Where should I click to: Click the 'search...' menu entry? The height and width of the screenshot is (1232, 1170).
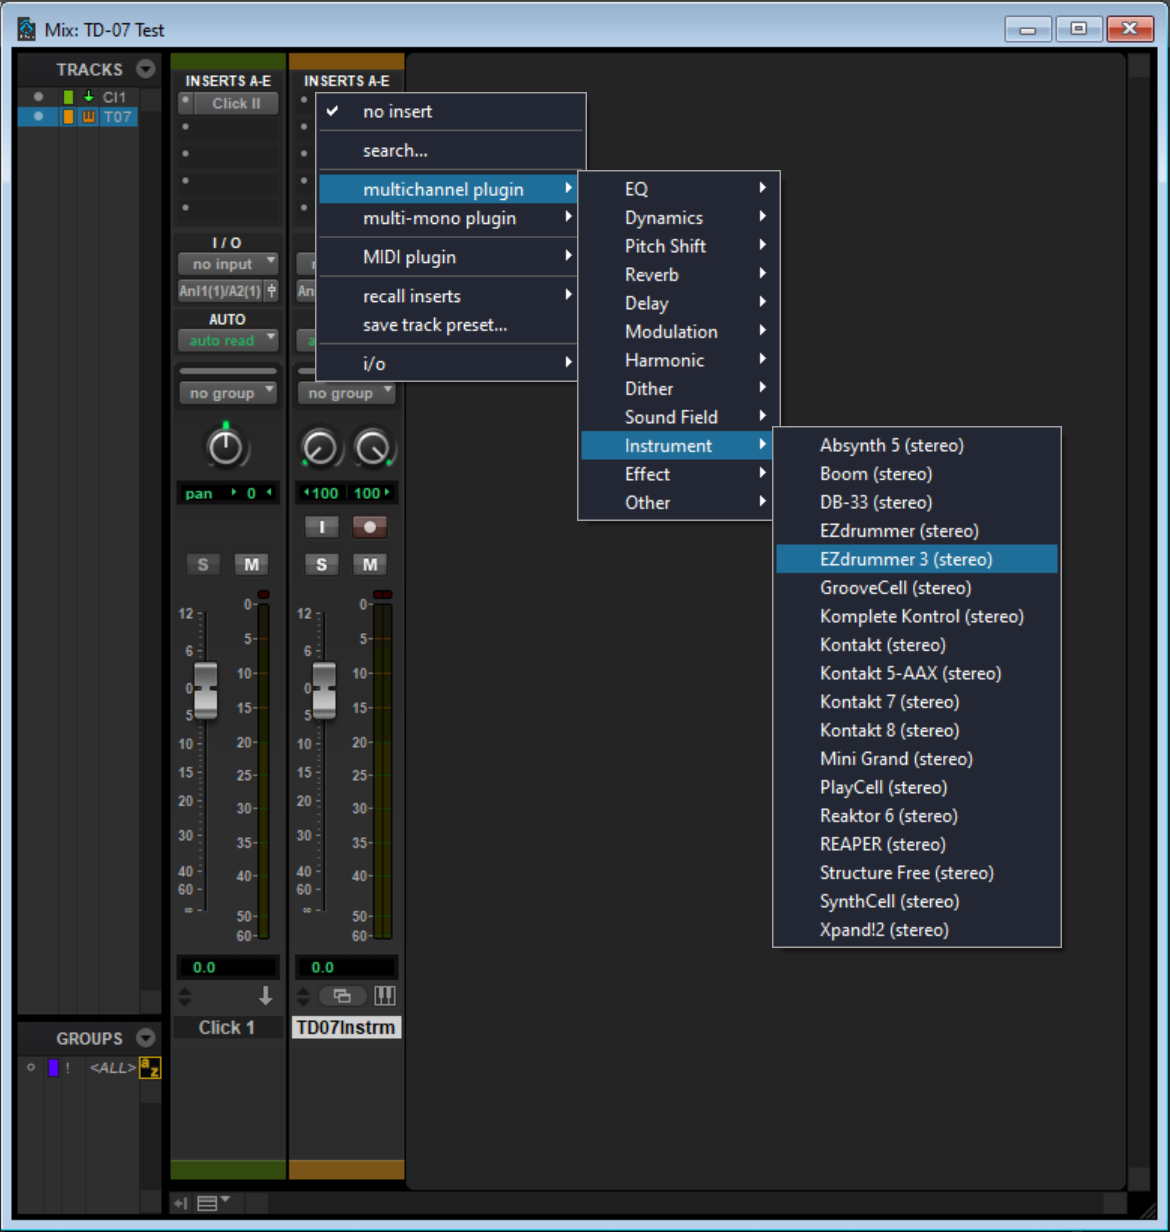395,151
